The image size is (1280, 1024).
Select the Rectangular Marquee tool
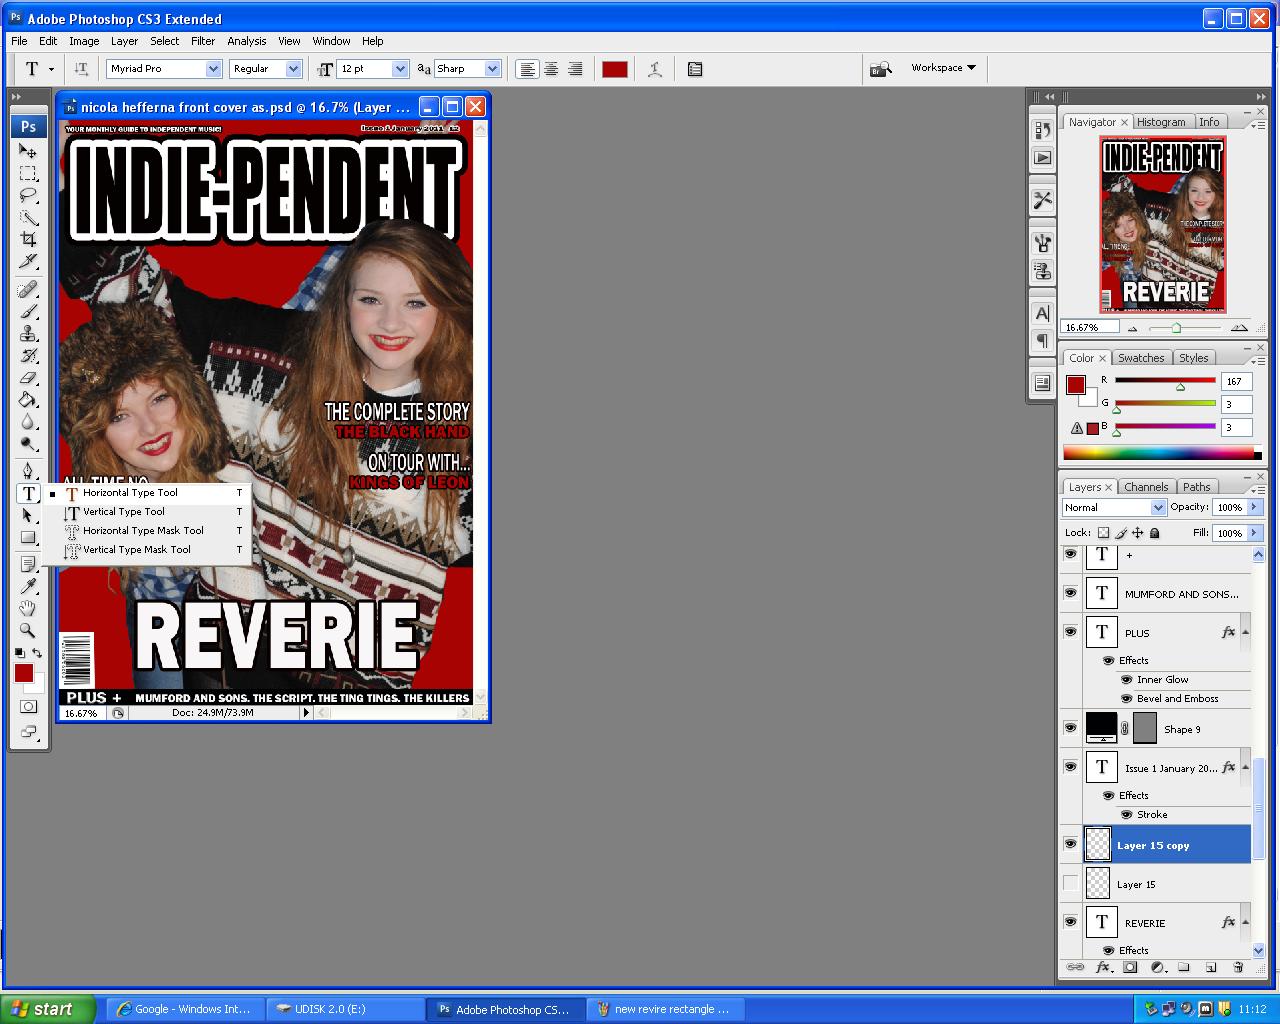point(28,174)
